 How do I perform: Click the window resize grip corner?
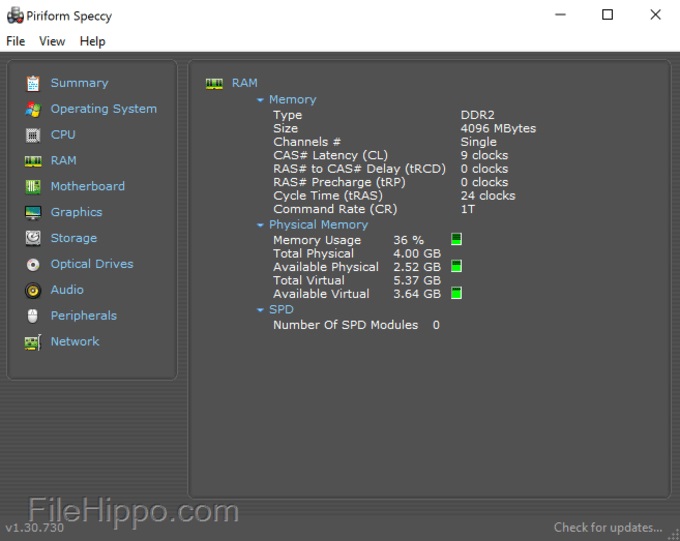675,536
